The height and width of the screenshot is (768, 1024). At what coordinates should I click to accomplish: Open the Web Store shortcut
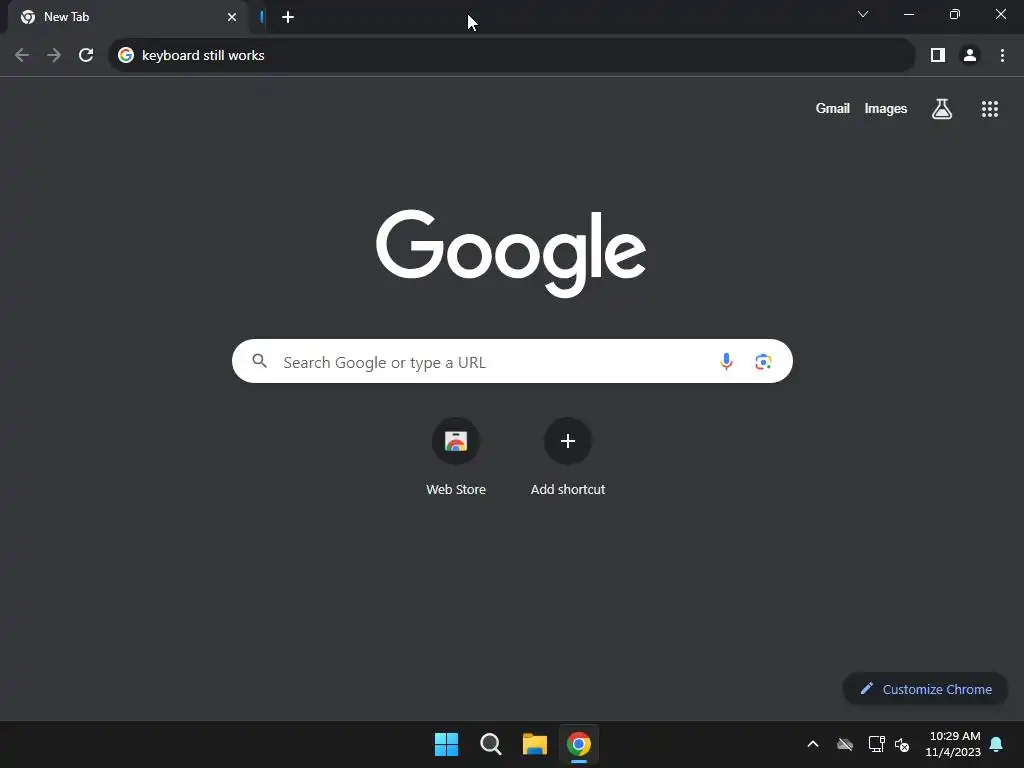click(456, 457)
